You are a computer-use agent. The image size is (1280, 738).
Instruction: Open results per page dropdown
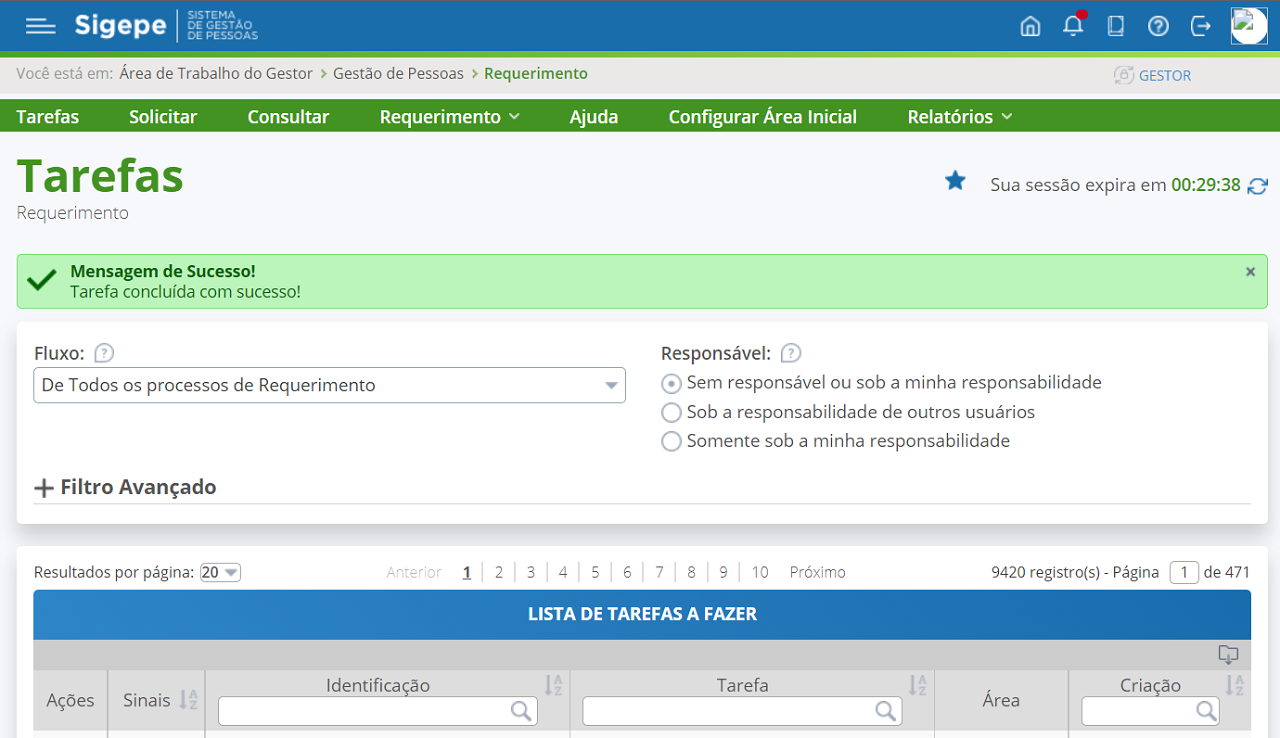(221, 573)
